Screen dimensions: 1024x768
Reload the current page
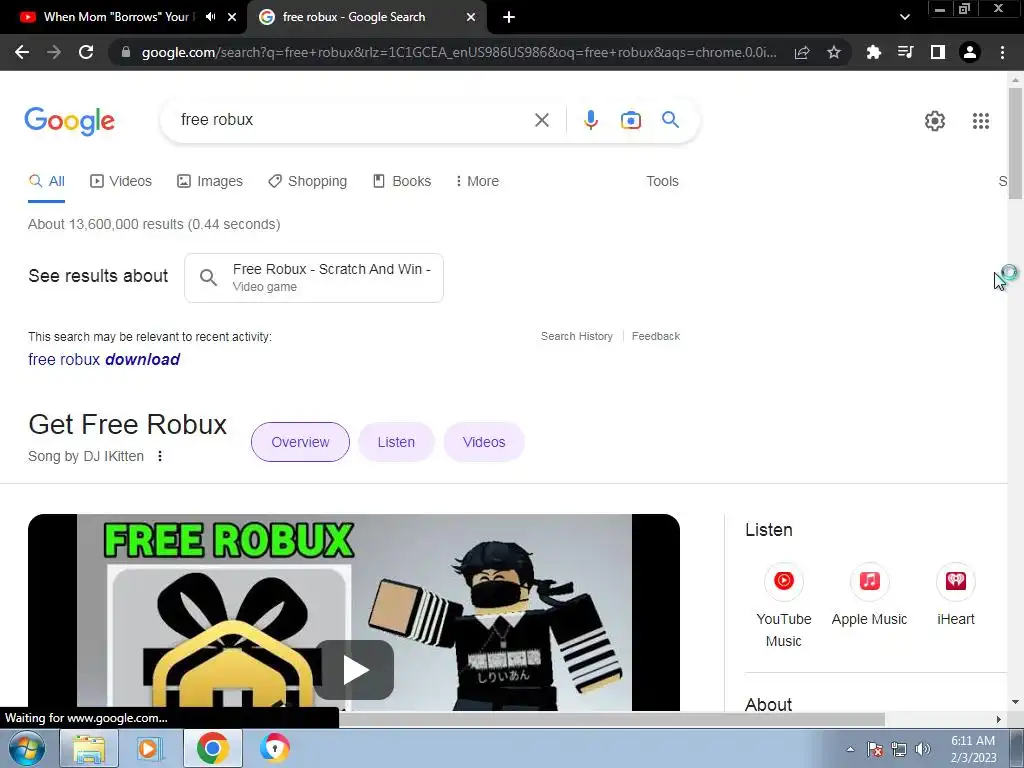tap(86, 52)
